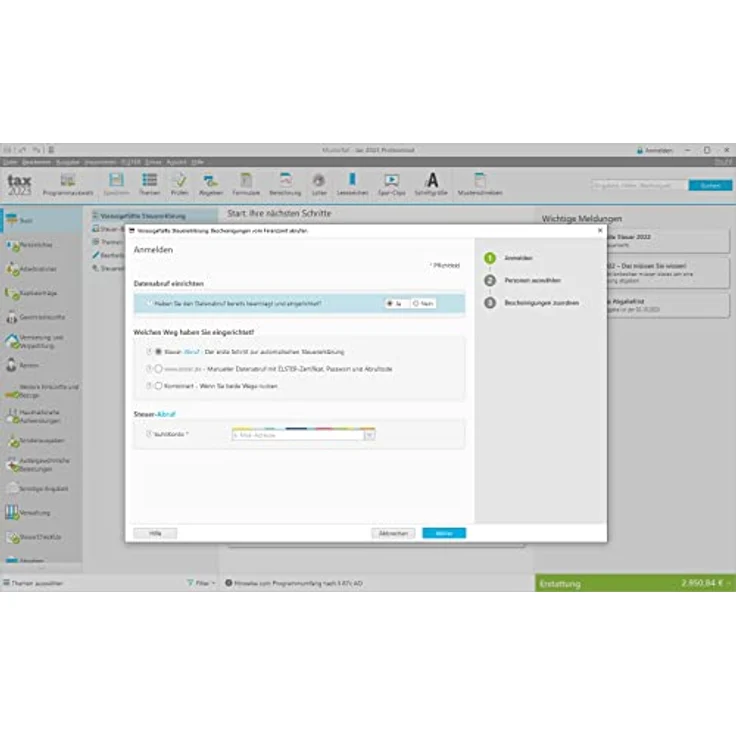Open the Hilfe menu in menu bar

[x=198, y=161]
